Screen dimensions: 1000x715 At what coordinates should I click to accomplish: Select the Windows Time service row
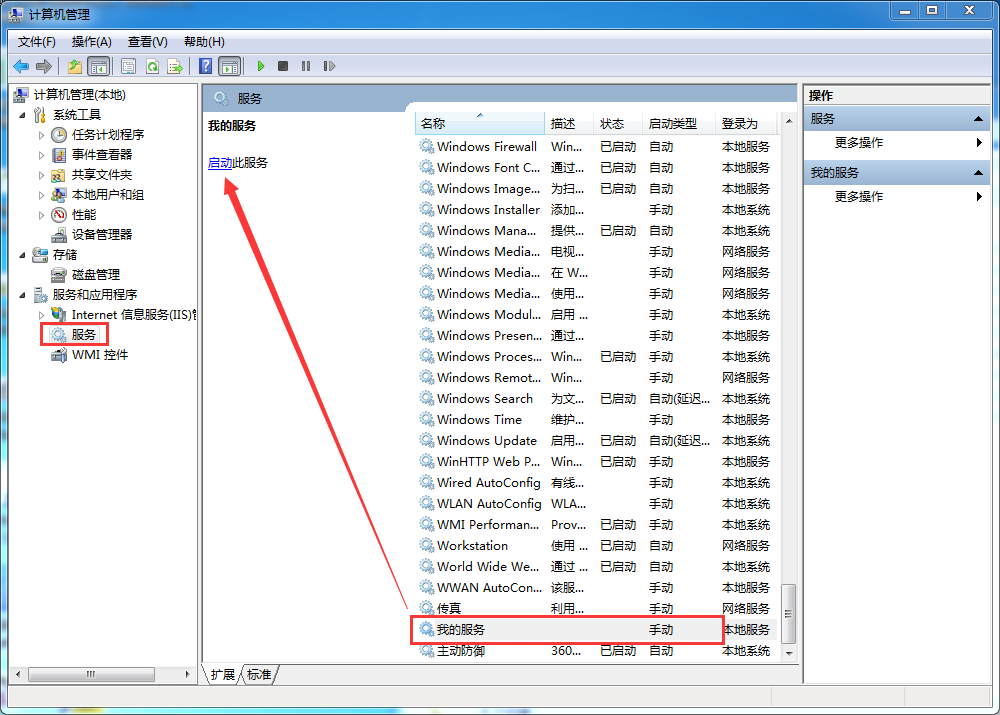click(x=596, y=420)
